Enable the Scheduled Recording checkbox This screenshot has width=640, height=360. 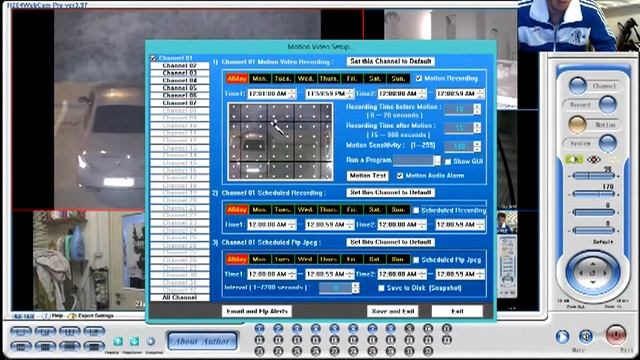(416, 210)
